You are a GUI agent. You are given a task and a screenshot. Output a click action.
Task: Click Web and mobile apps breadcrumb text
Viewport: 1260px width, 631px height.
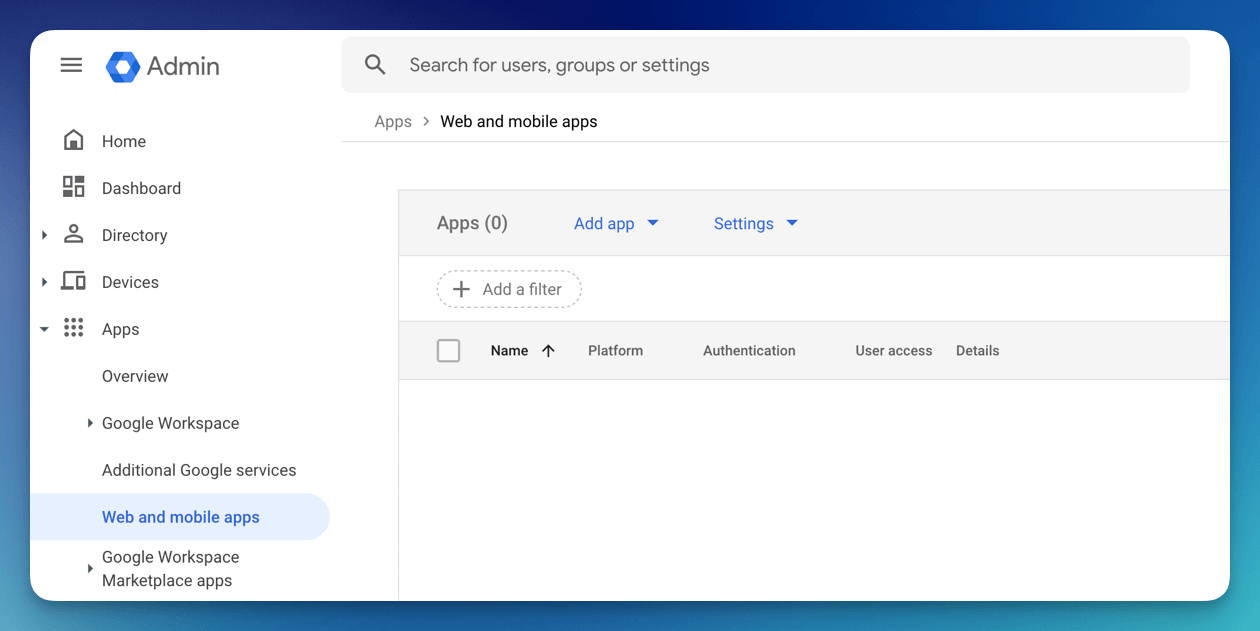[519, 121]
